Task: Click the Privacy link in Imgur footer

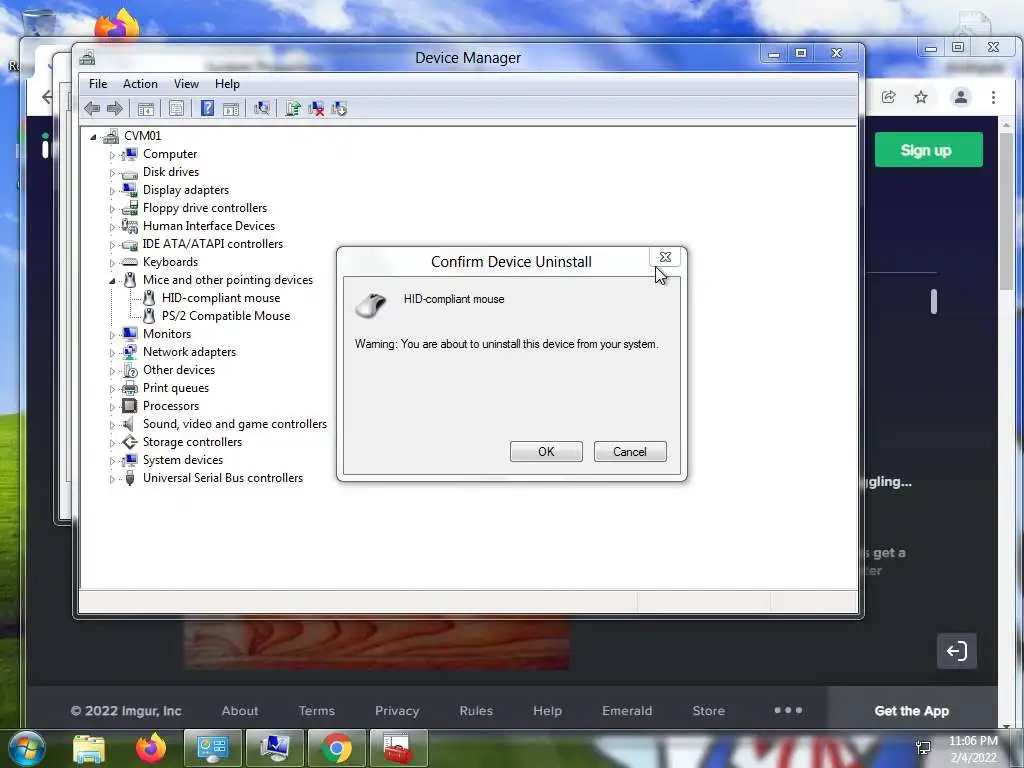Action: click(x=397, y=711)
